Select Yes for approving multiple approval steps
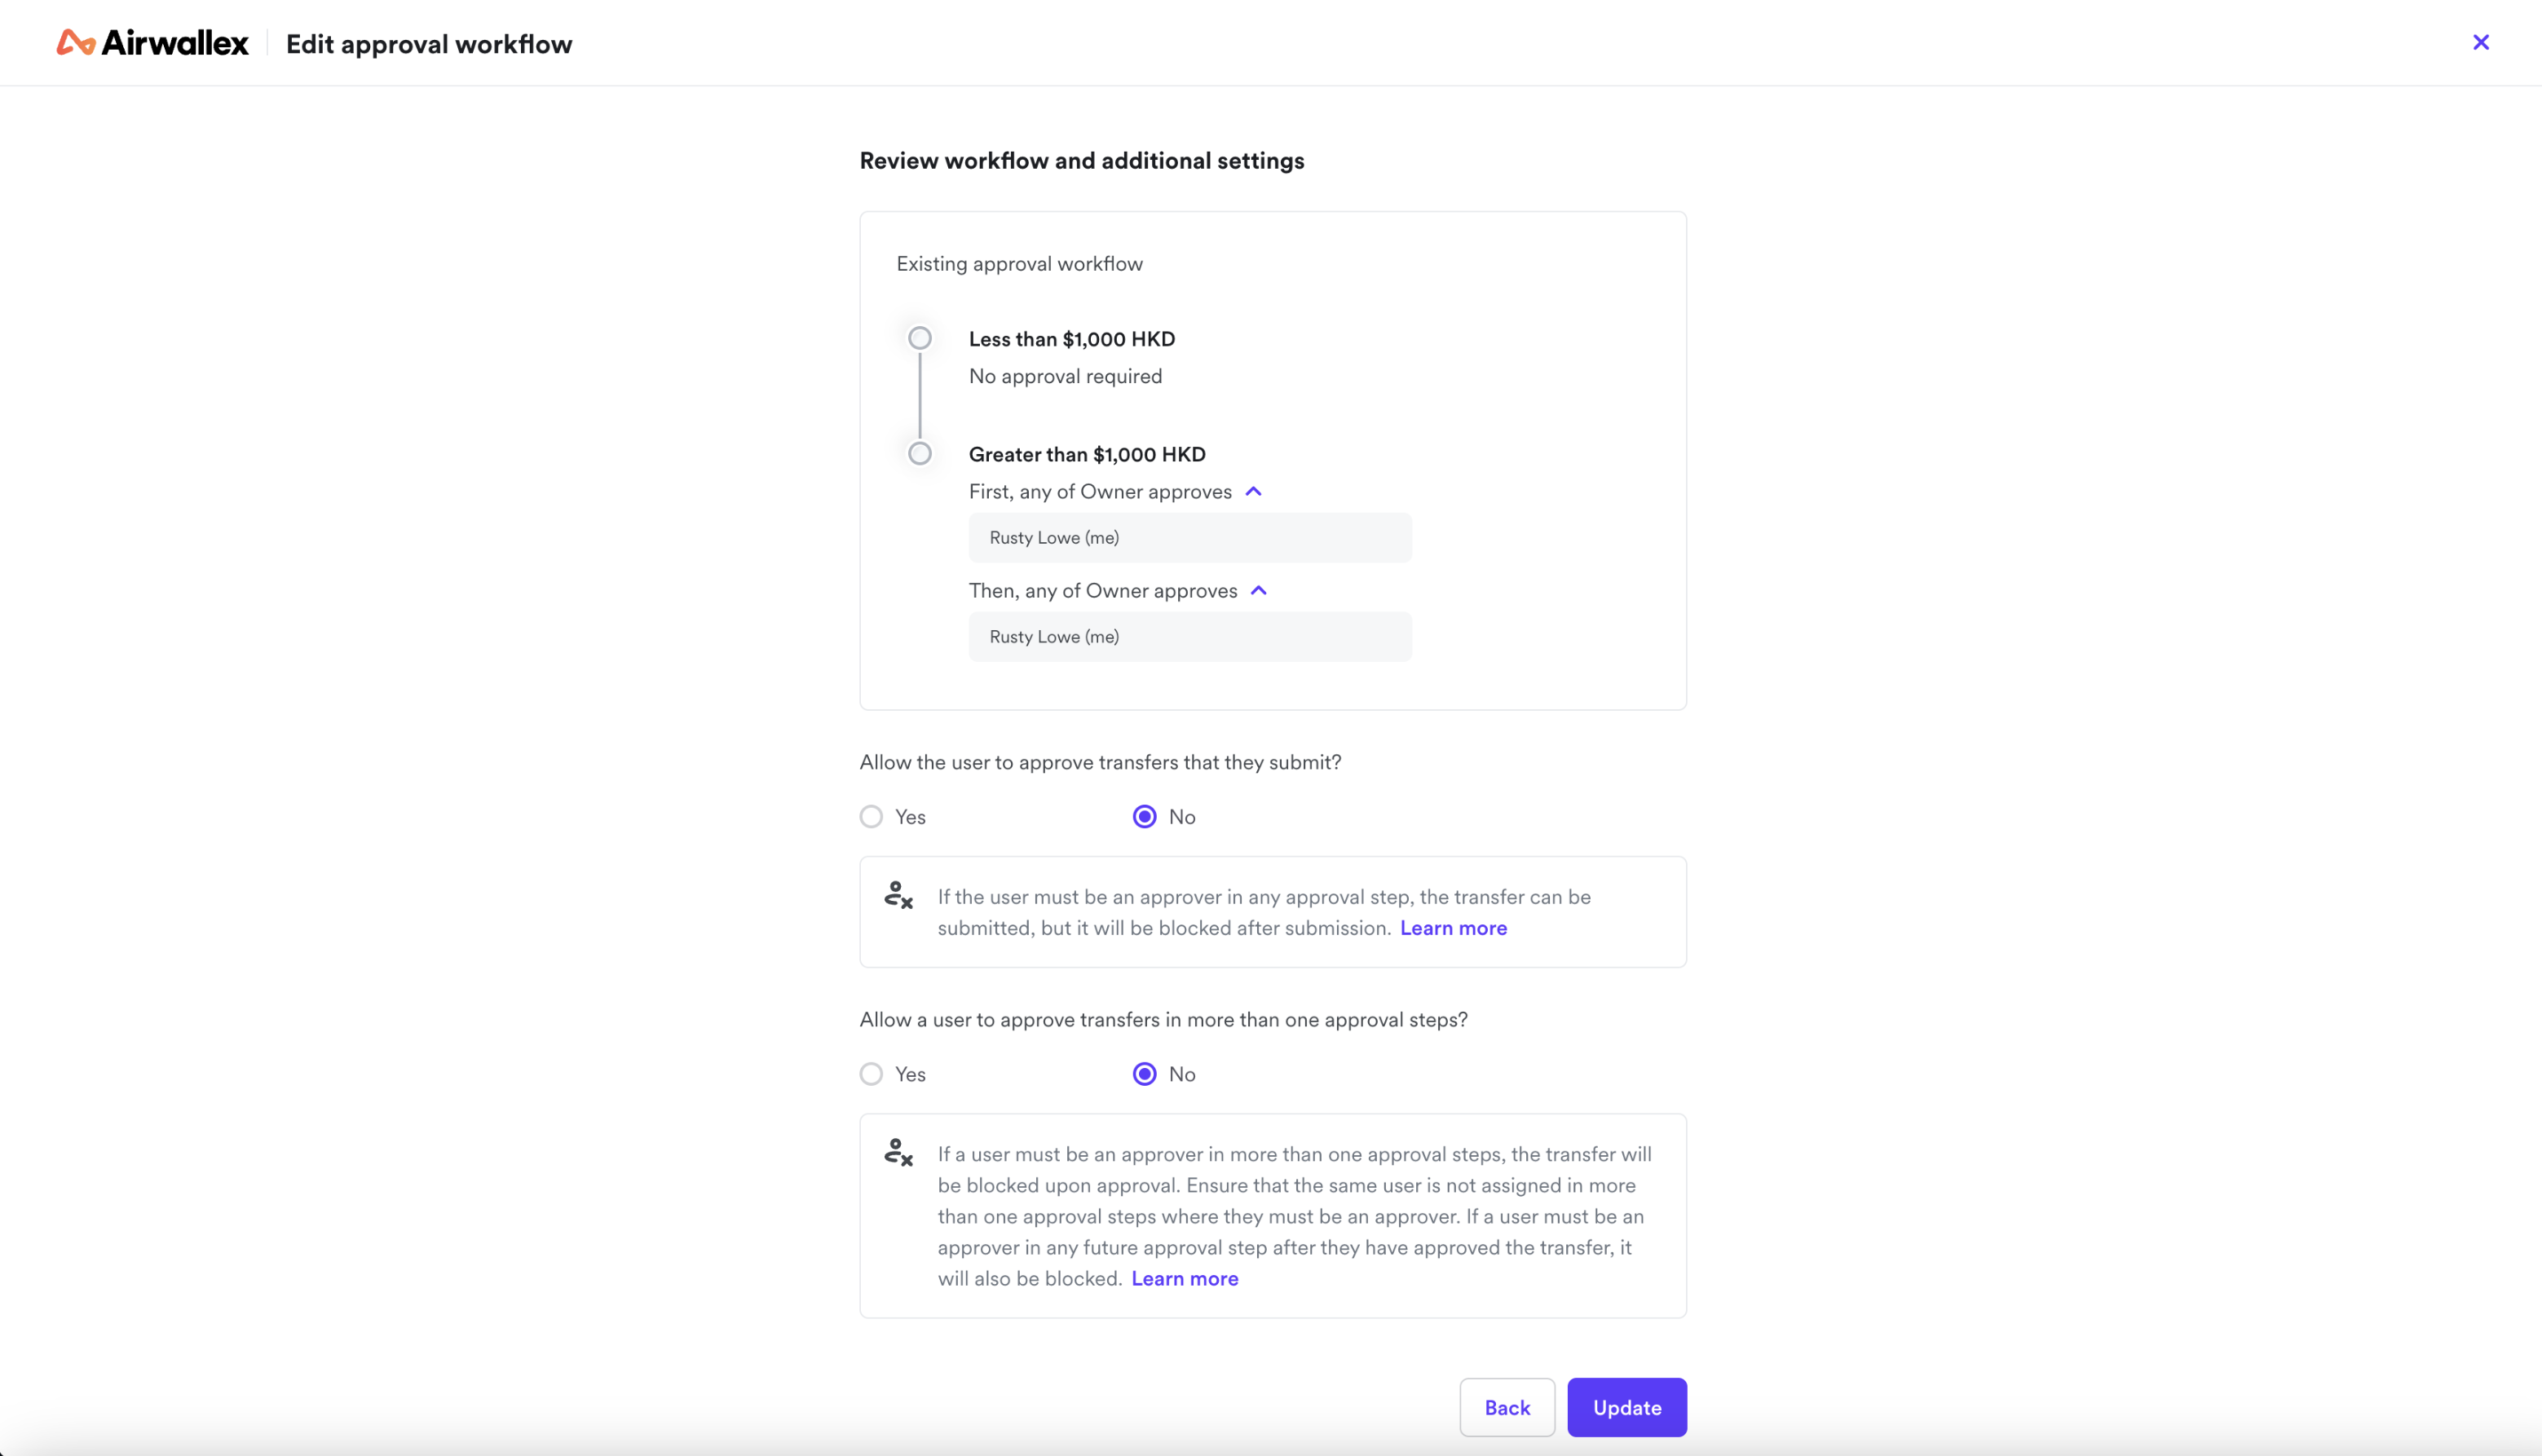This screenshot has width=2542, height=1456. (x=871, y=1074)
